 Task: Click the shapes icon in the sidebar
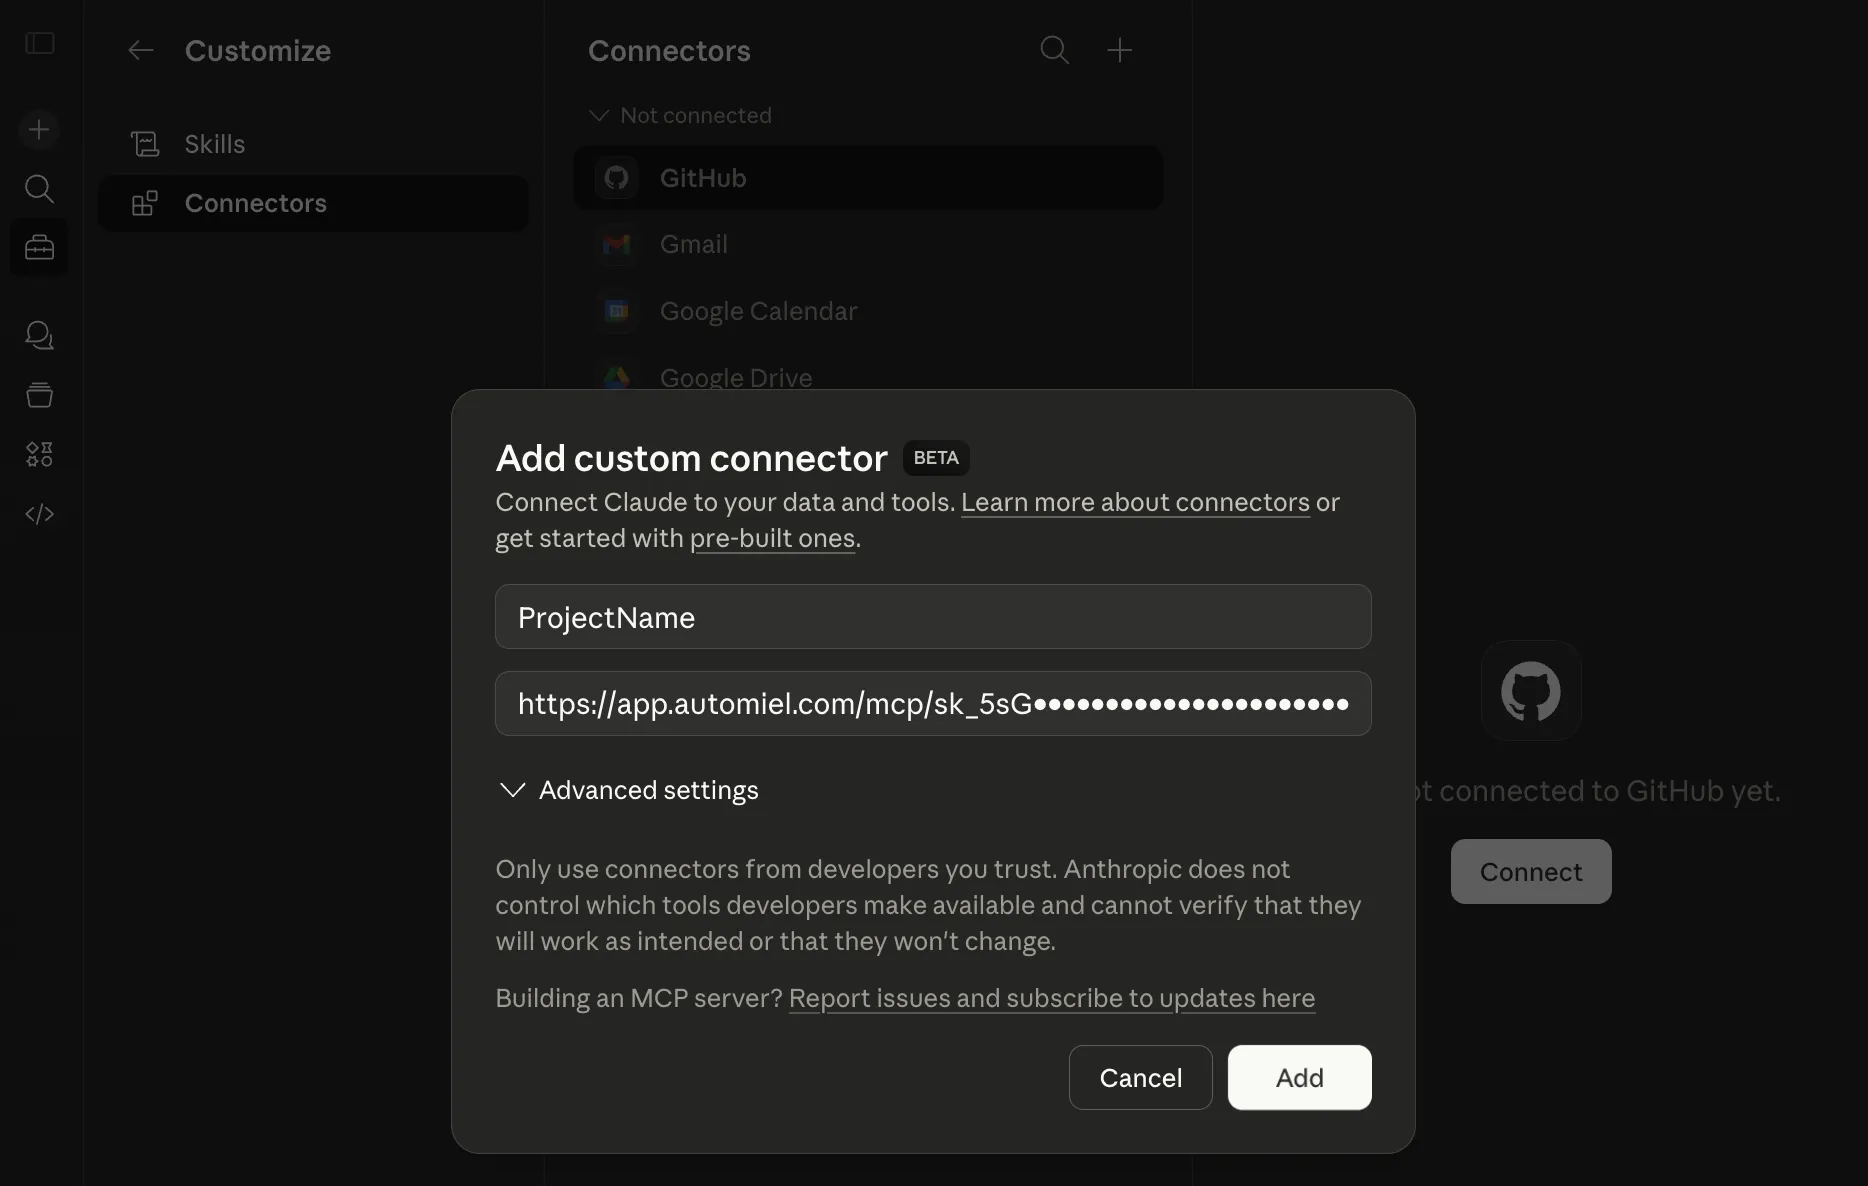pyautogui.click(x=39, y=453)
